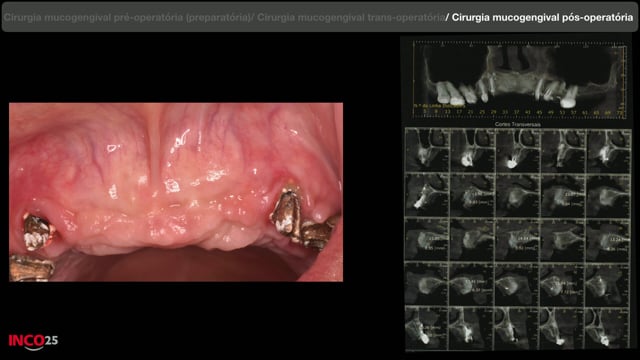Select 'Cirurgia mucogengival pré-operatória (preparatória)' heading

[x=127, y=18]
